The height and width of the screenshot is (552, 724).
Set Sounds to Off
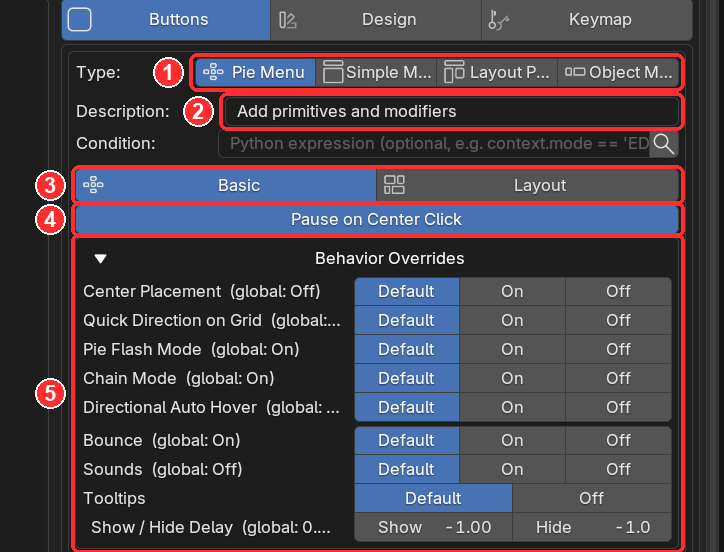[618, 469]
